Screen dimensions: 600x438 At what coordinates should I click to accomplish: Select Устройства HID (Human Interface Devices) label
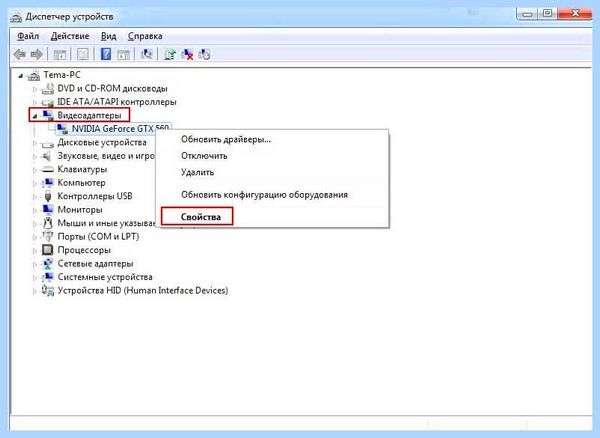[x=143, y=291]
